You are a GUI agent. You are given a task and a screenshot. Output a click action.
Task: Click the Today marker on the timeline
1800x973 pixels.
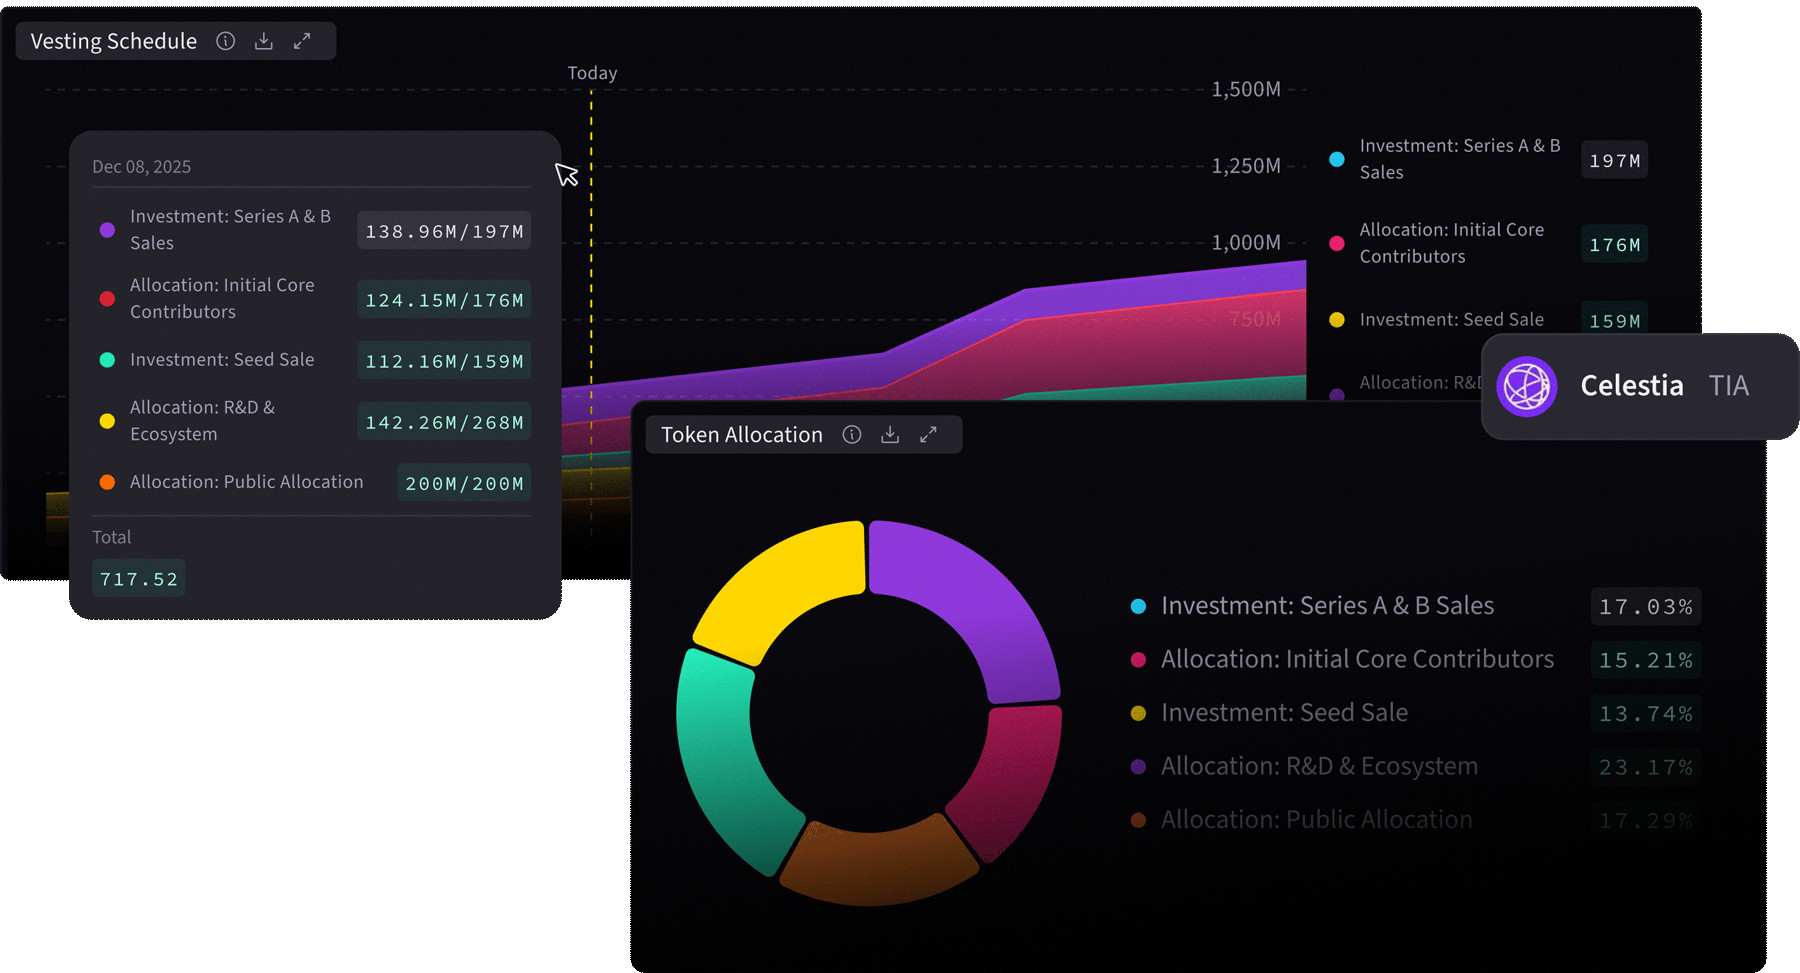click(x=592, y=72)
